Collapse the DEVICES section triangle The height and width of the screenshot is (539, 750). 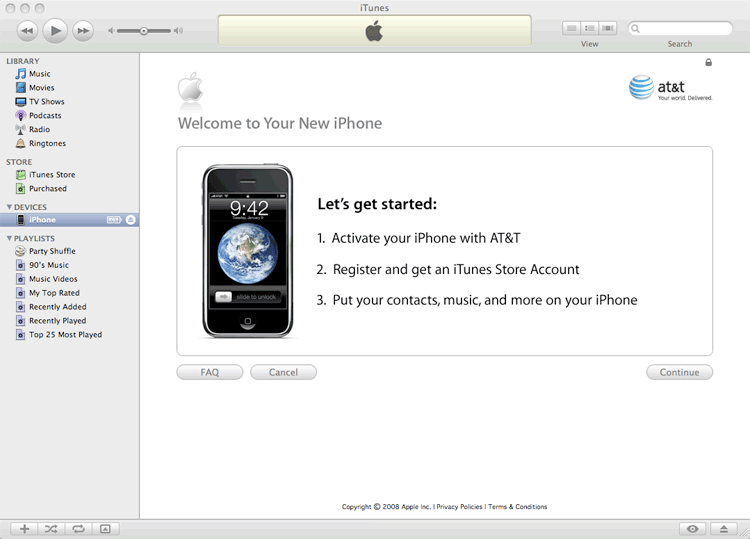pos(9,207)
